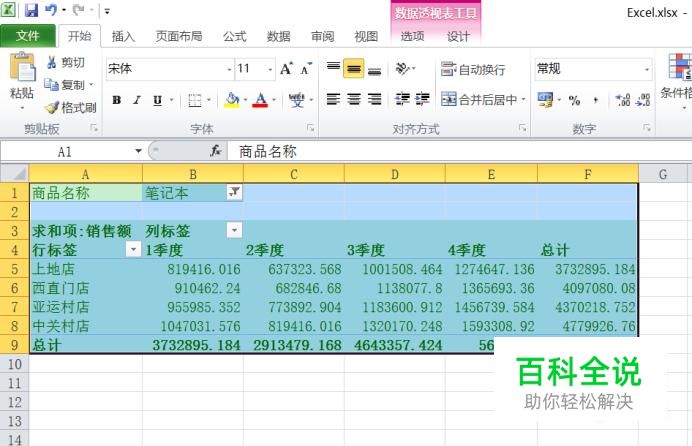
Task: Open merge and center dropdown arrow
Action: pyautogui.click(x=523, y=100)
